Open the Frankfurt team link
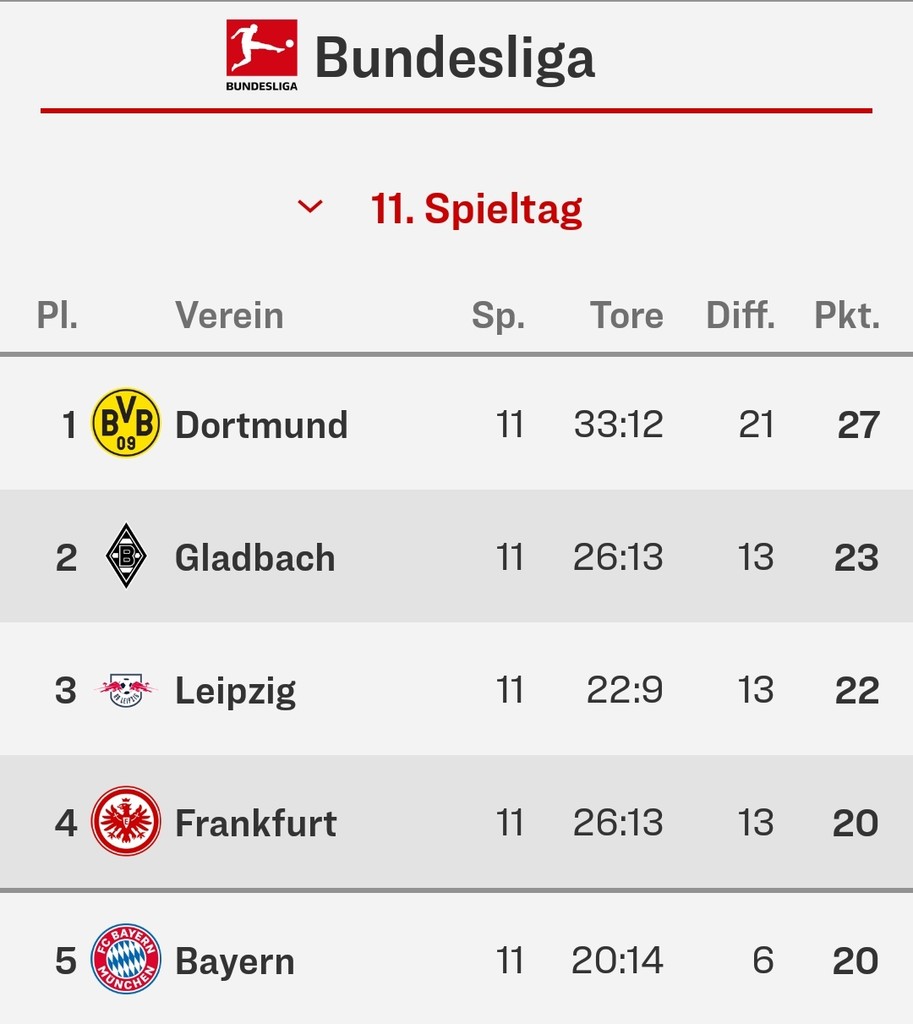913x1024 pixels. pyautogui.click(x=255, y=822)
